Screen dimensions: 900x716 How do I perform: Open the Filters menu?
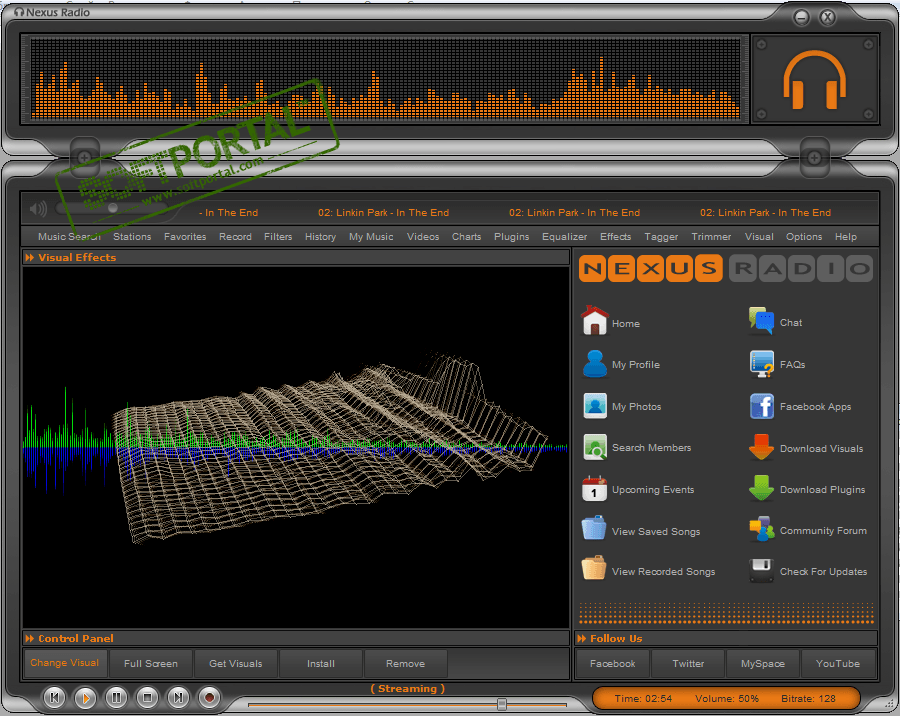tap(278, 237)
